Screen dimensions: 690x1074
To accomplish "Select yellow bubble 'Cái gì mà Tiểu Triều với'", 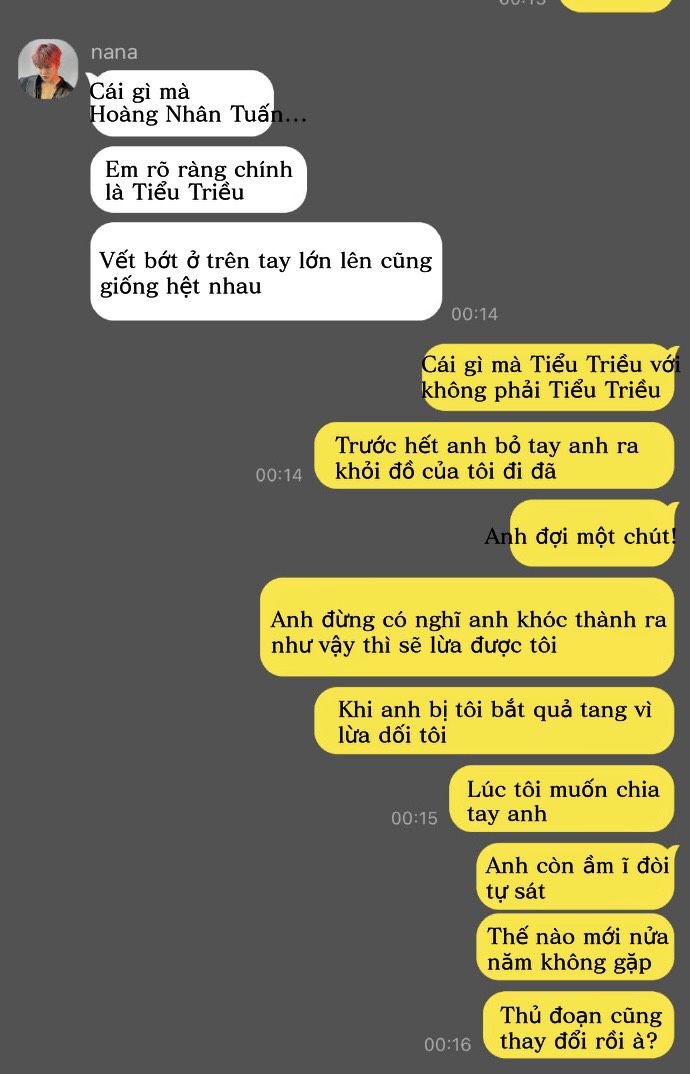I will (548, 377).
